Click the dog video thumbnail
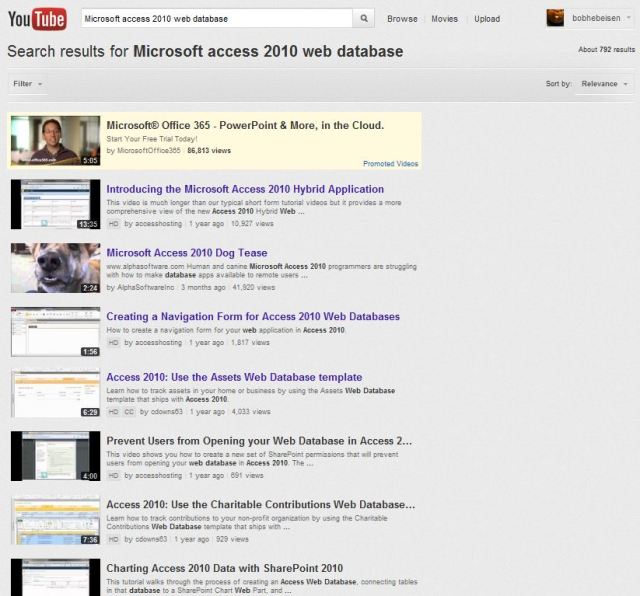 (56, 268)
